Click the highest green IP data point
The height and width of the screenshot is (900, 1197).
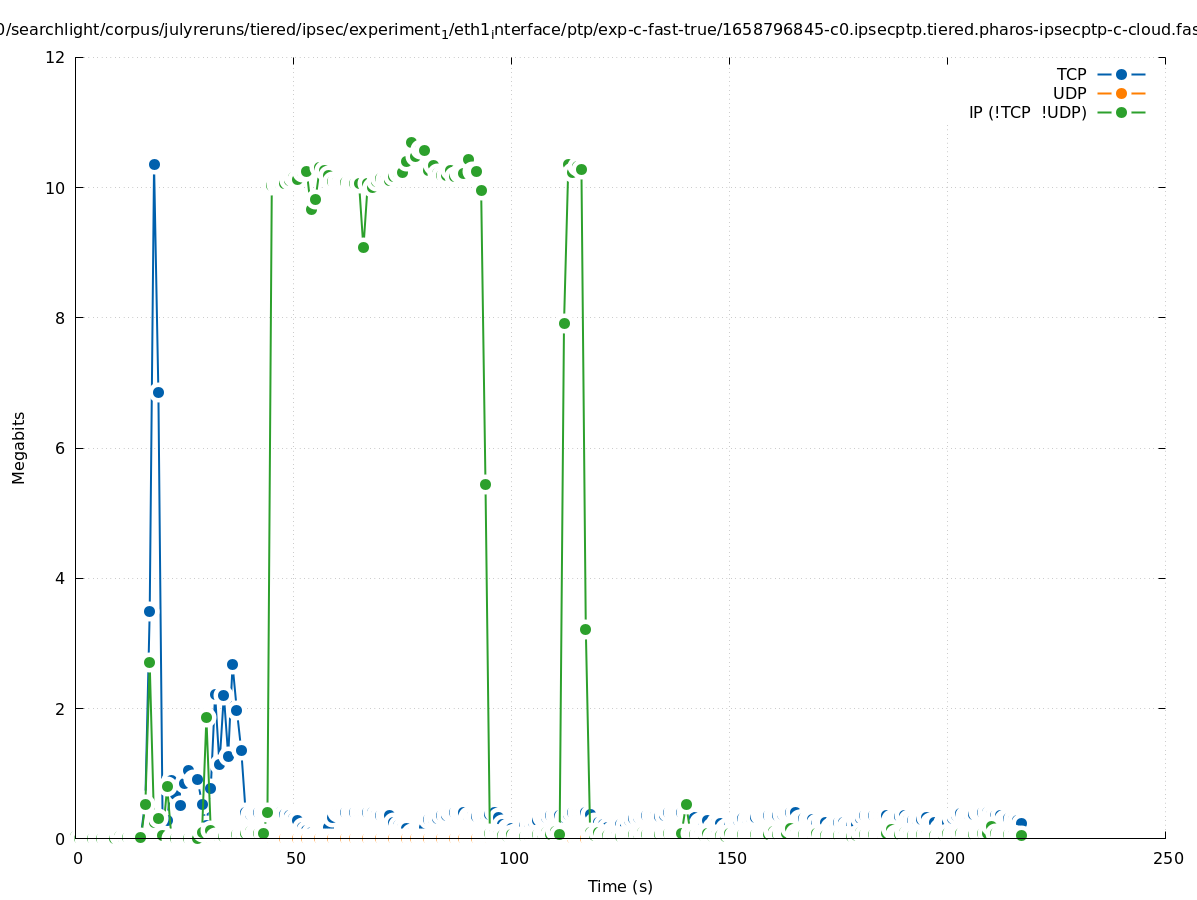point(411,143)
